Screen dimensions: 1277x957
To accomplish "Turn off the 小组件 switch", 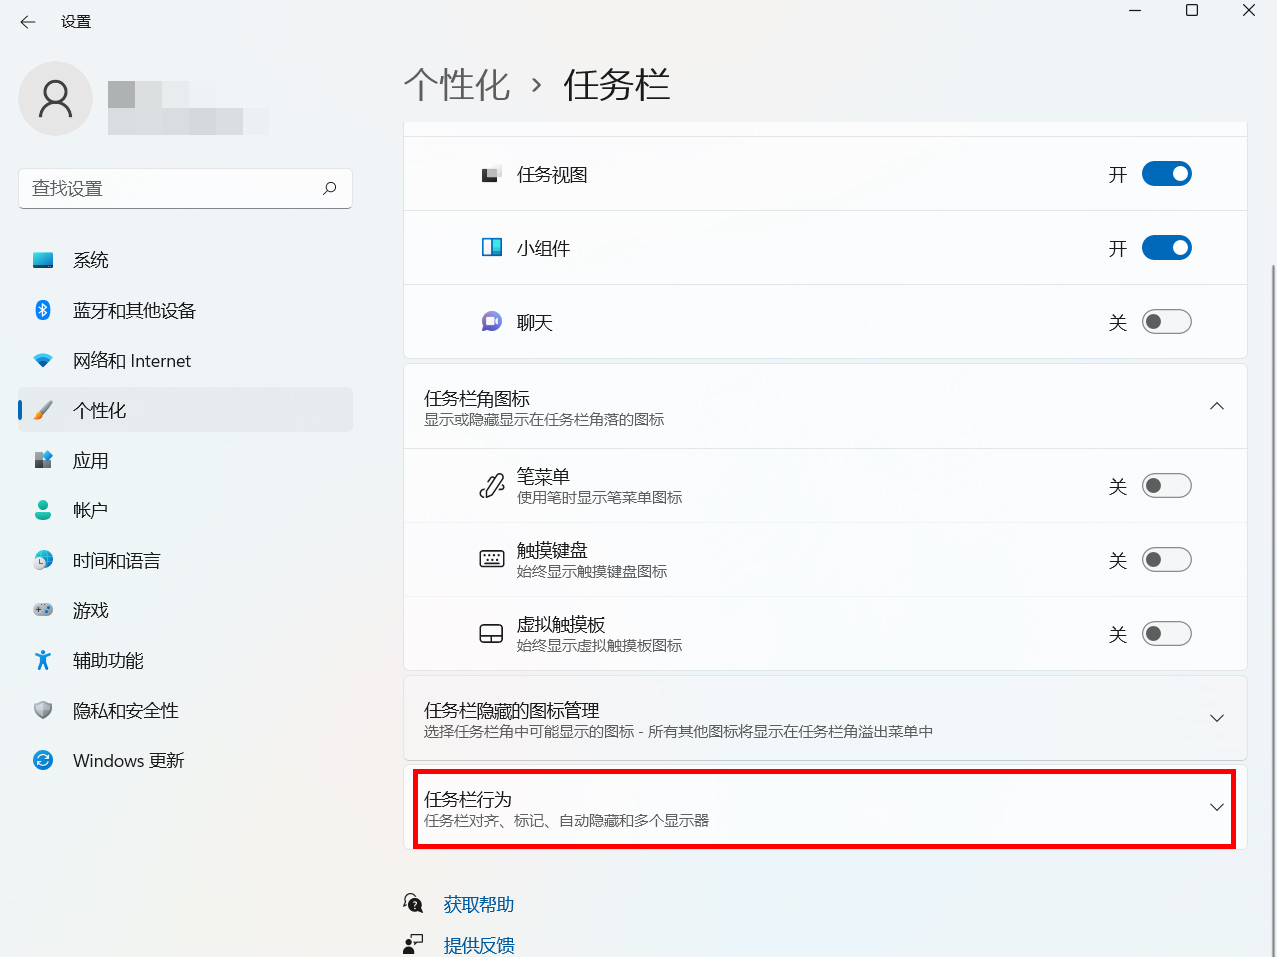I will [1166, 247].
